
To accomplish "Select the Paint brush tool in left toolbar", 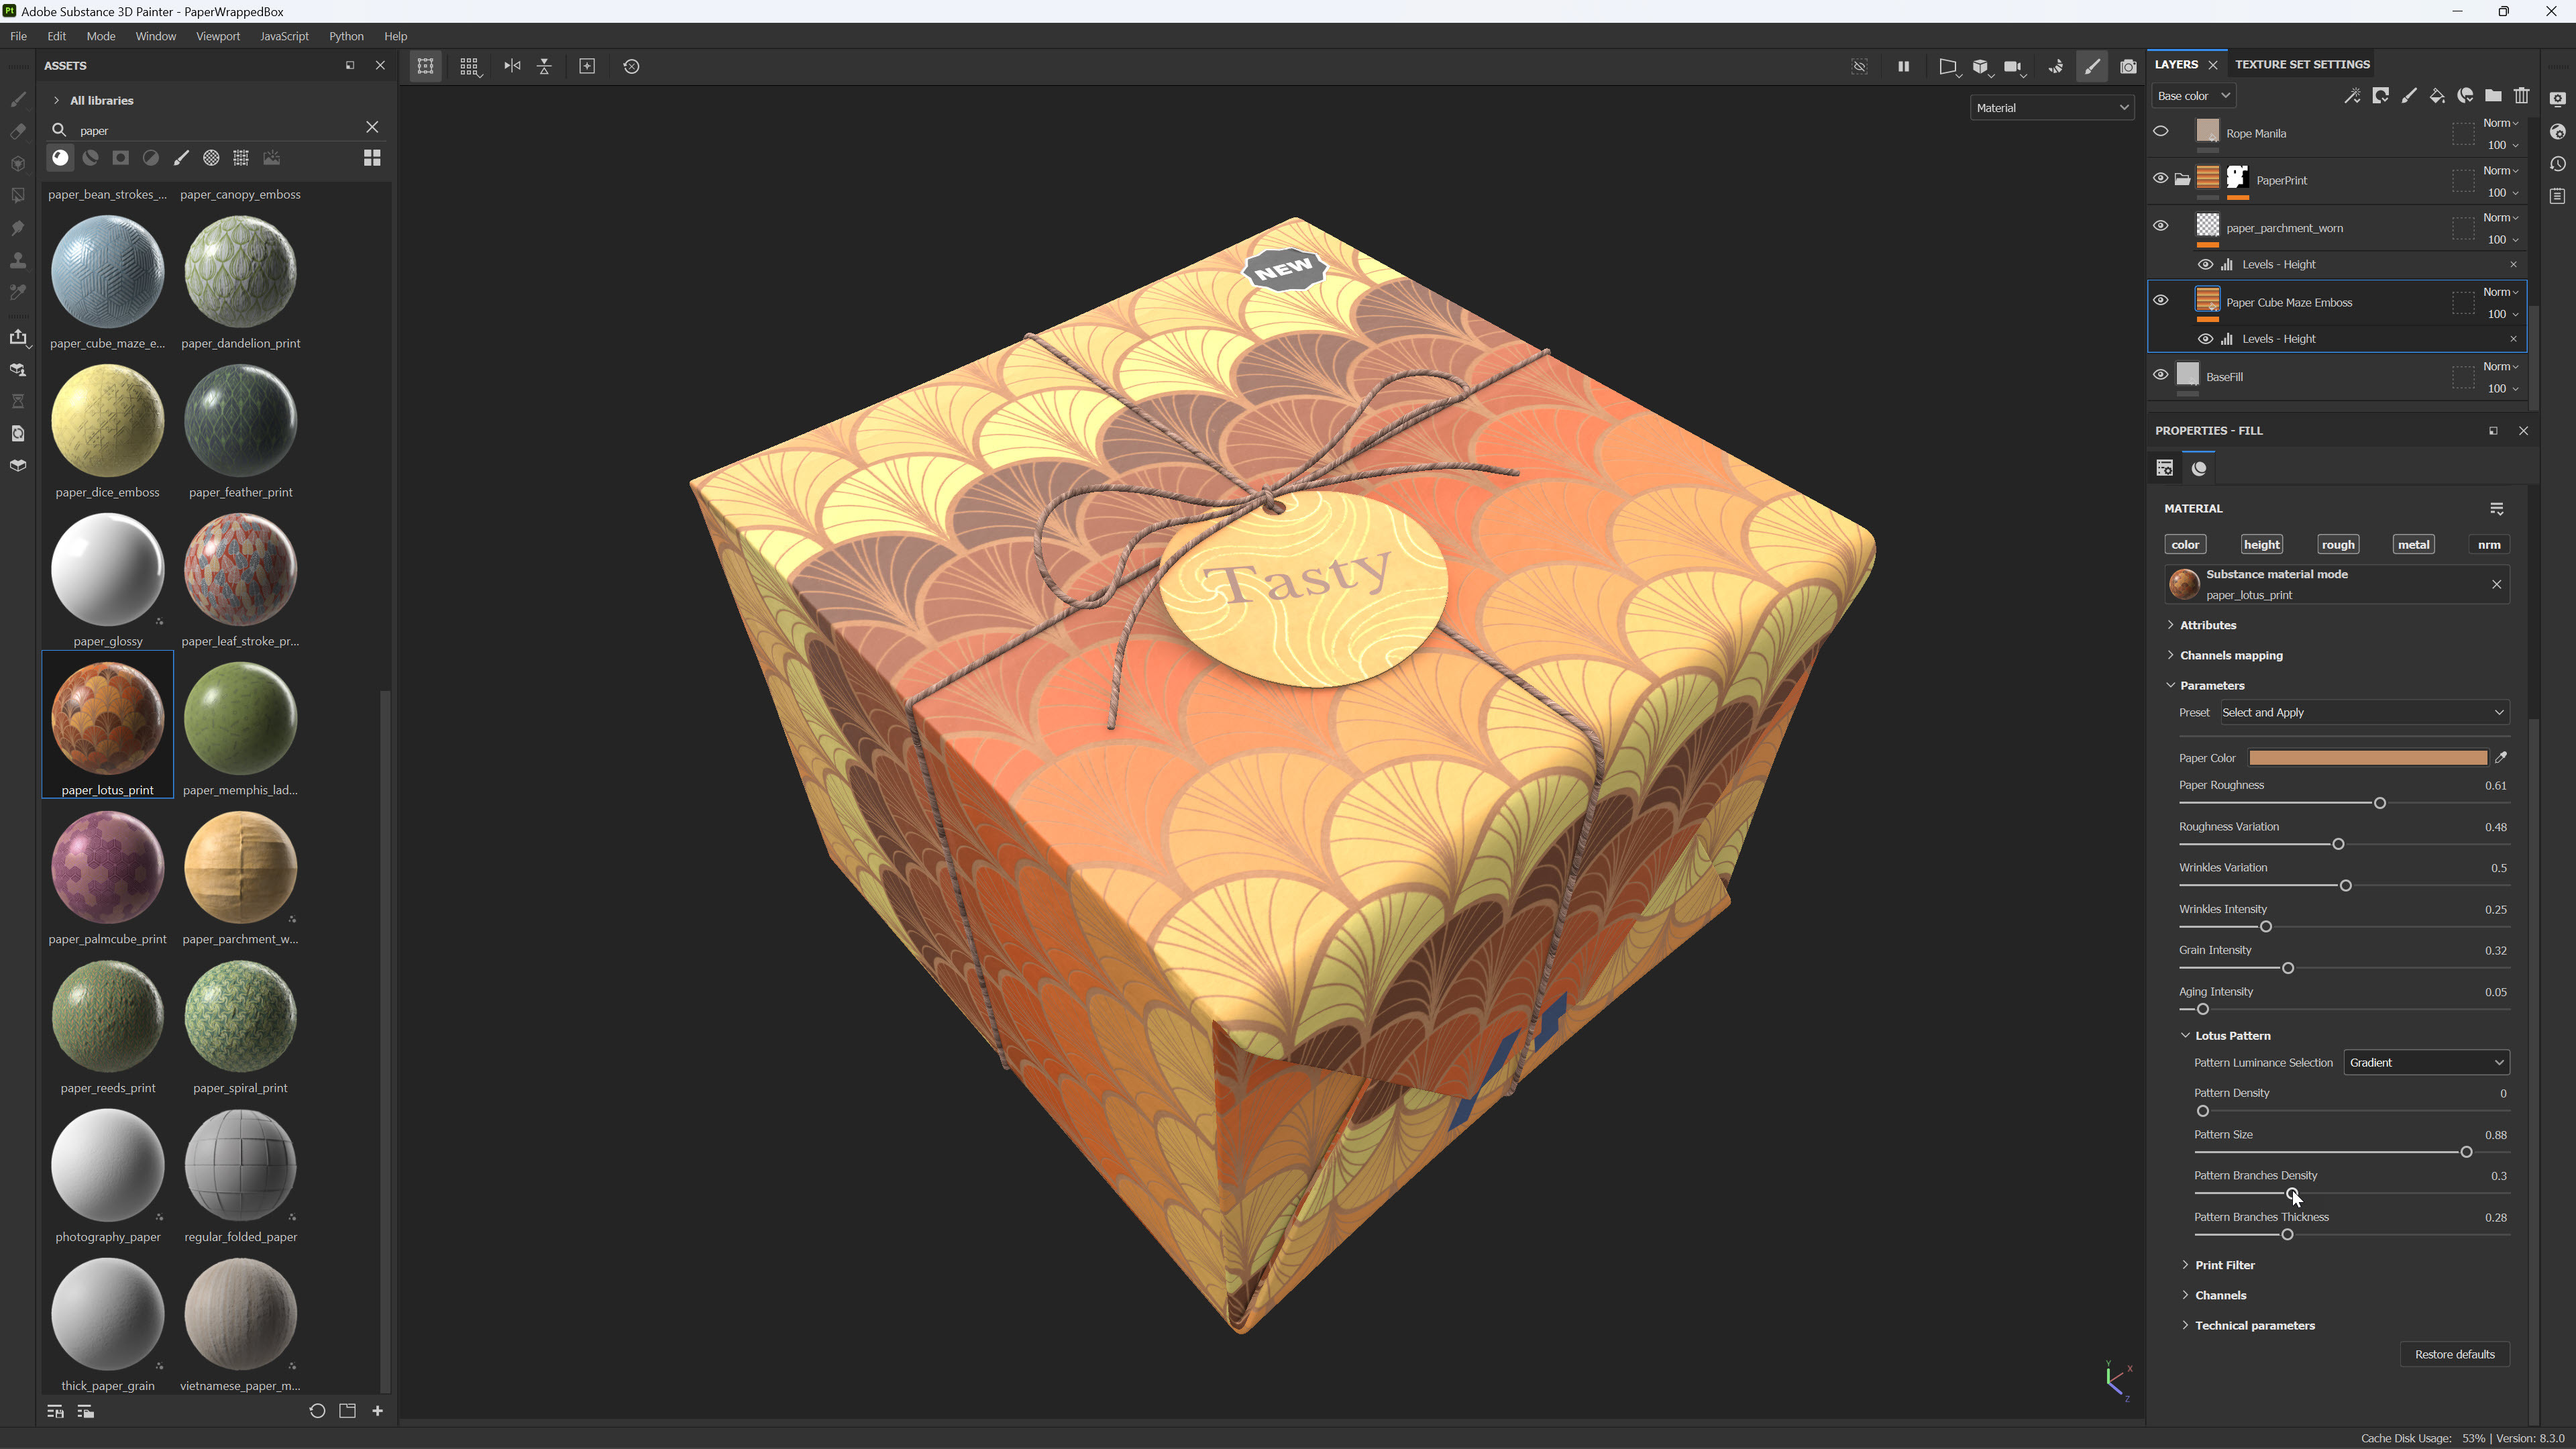I will click(x=18, y=99).
